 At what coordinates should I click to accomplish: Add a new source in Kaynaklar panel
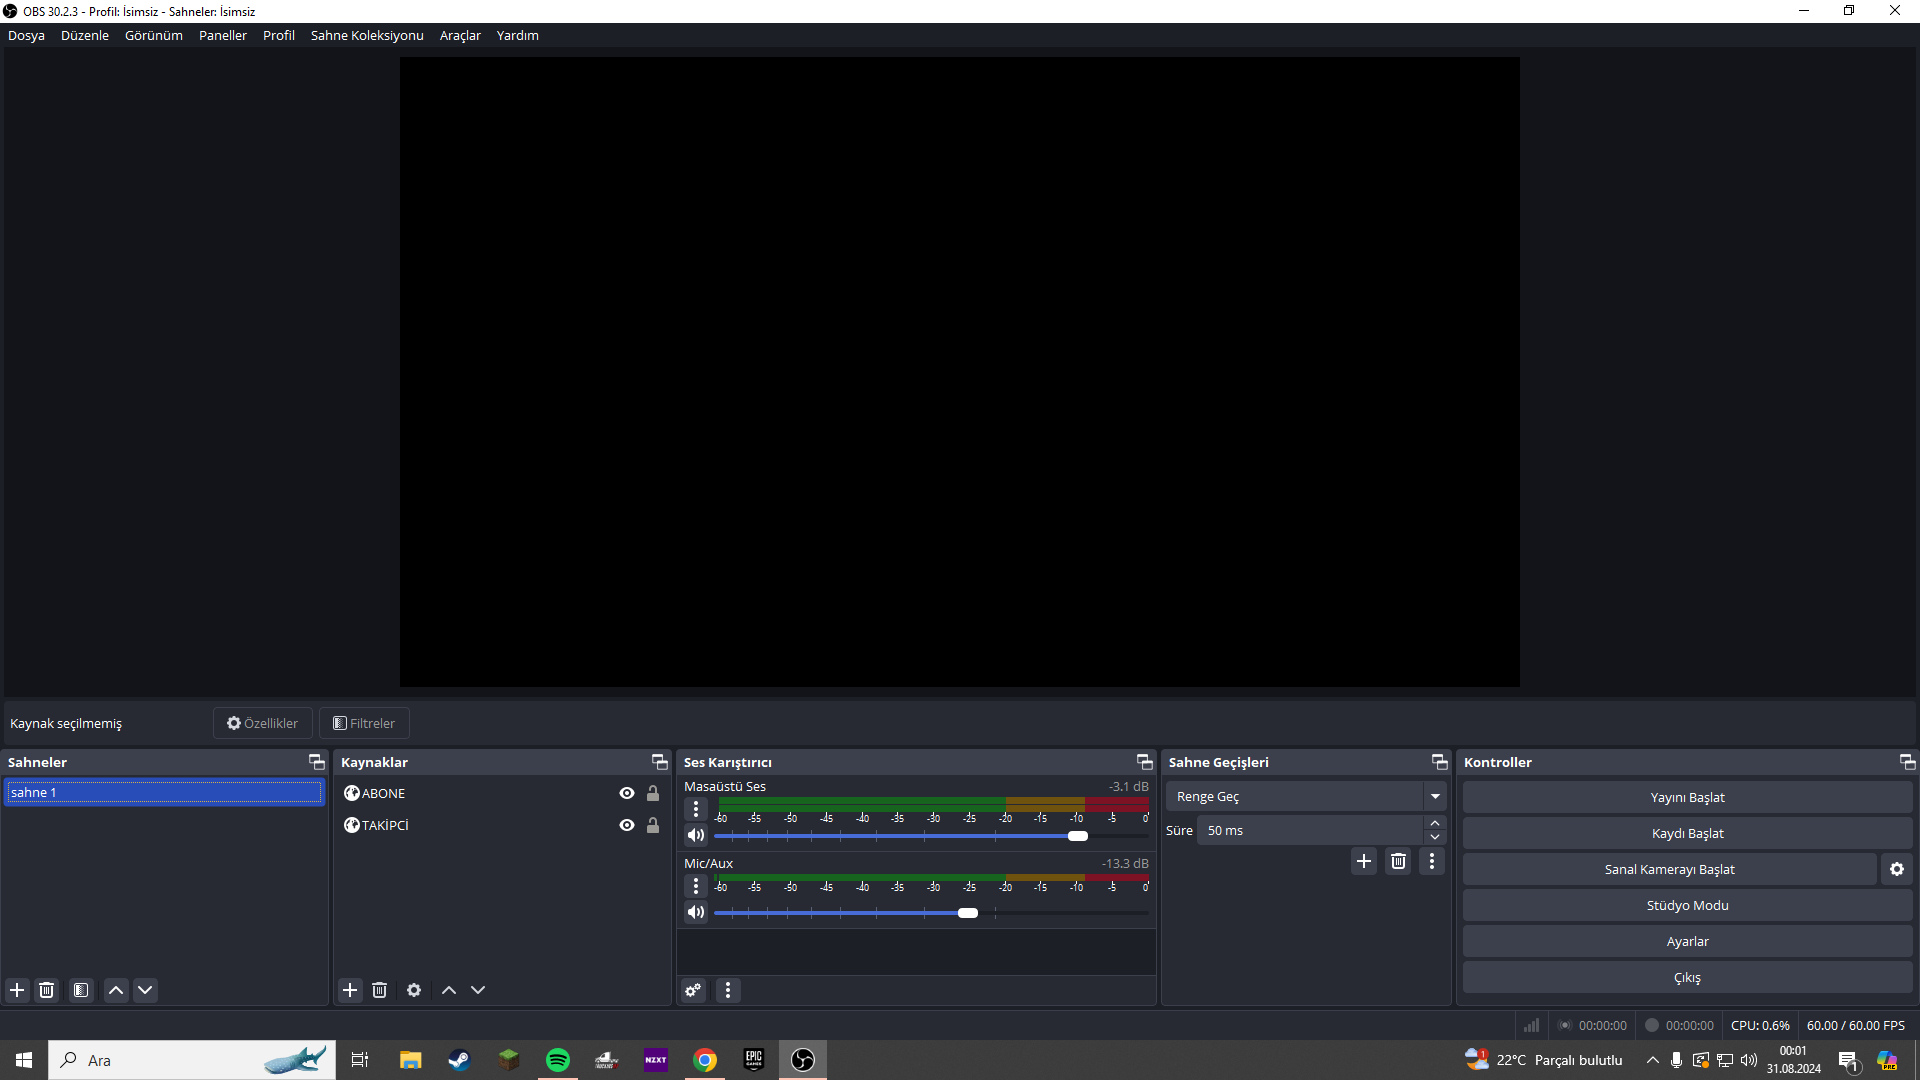click(x=350, y=990)
